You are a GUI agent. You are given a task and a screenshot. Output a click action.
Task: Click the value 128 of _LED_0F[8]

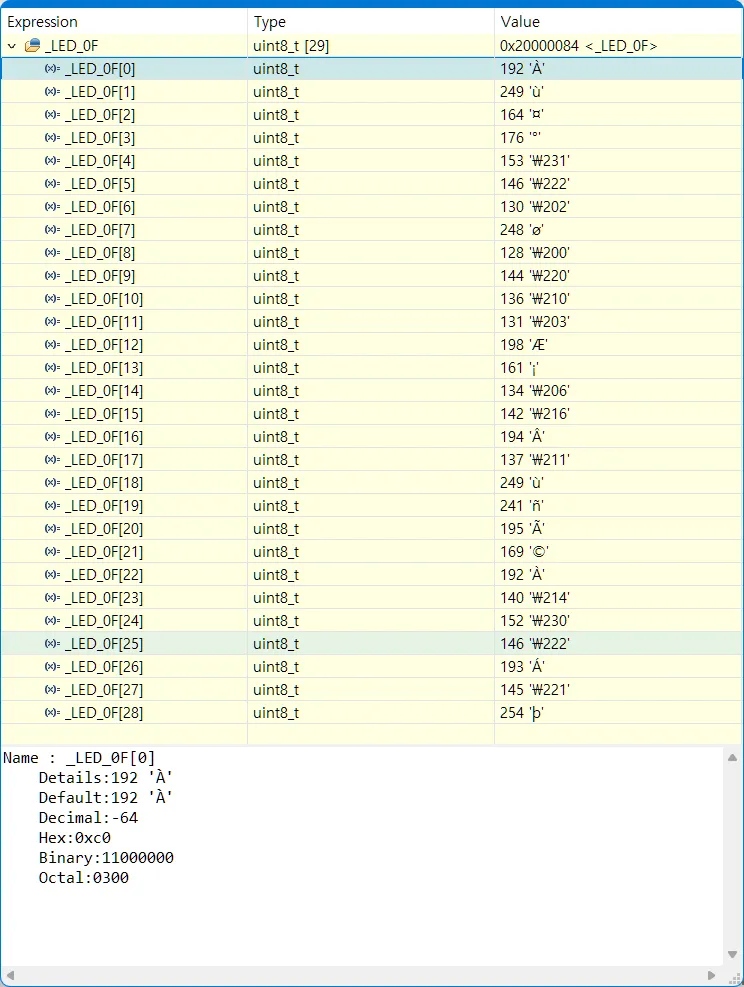click(x=534, y=252)
